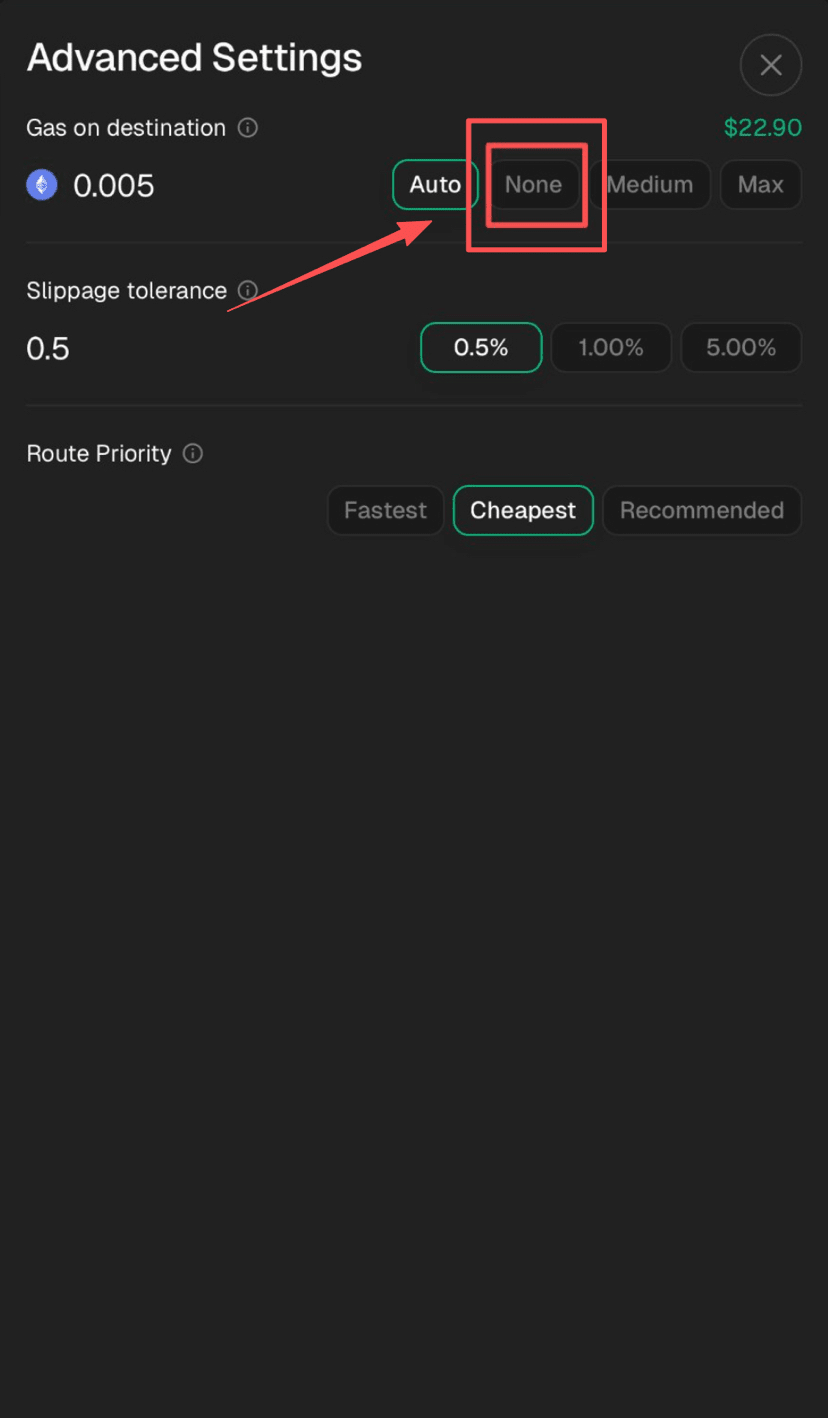Click the Ethereum token icon
828x1418 pixels.
[x=42, y=185]
